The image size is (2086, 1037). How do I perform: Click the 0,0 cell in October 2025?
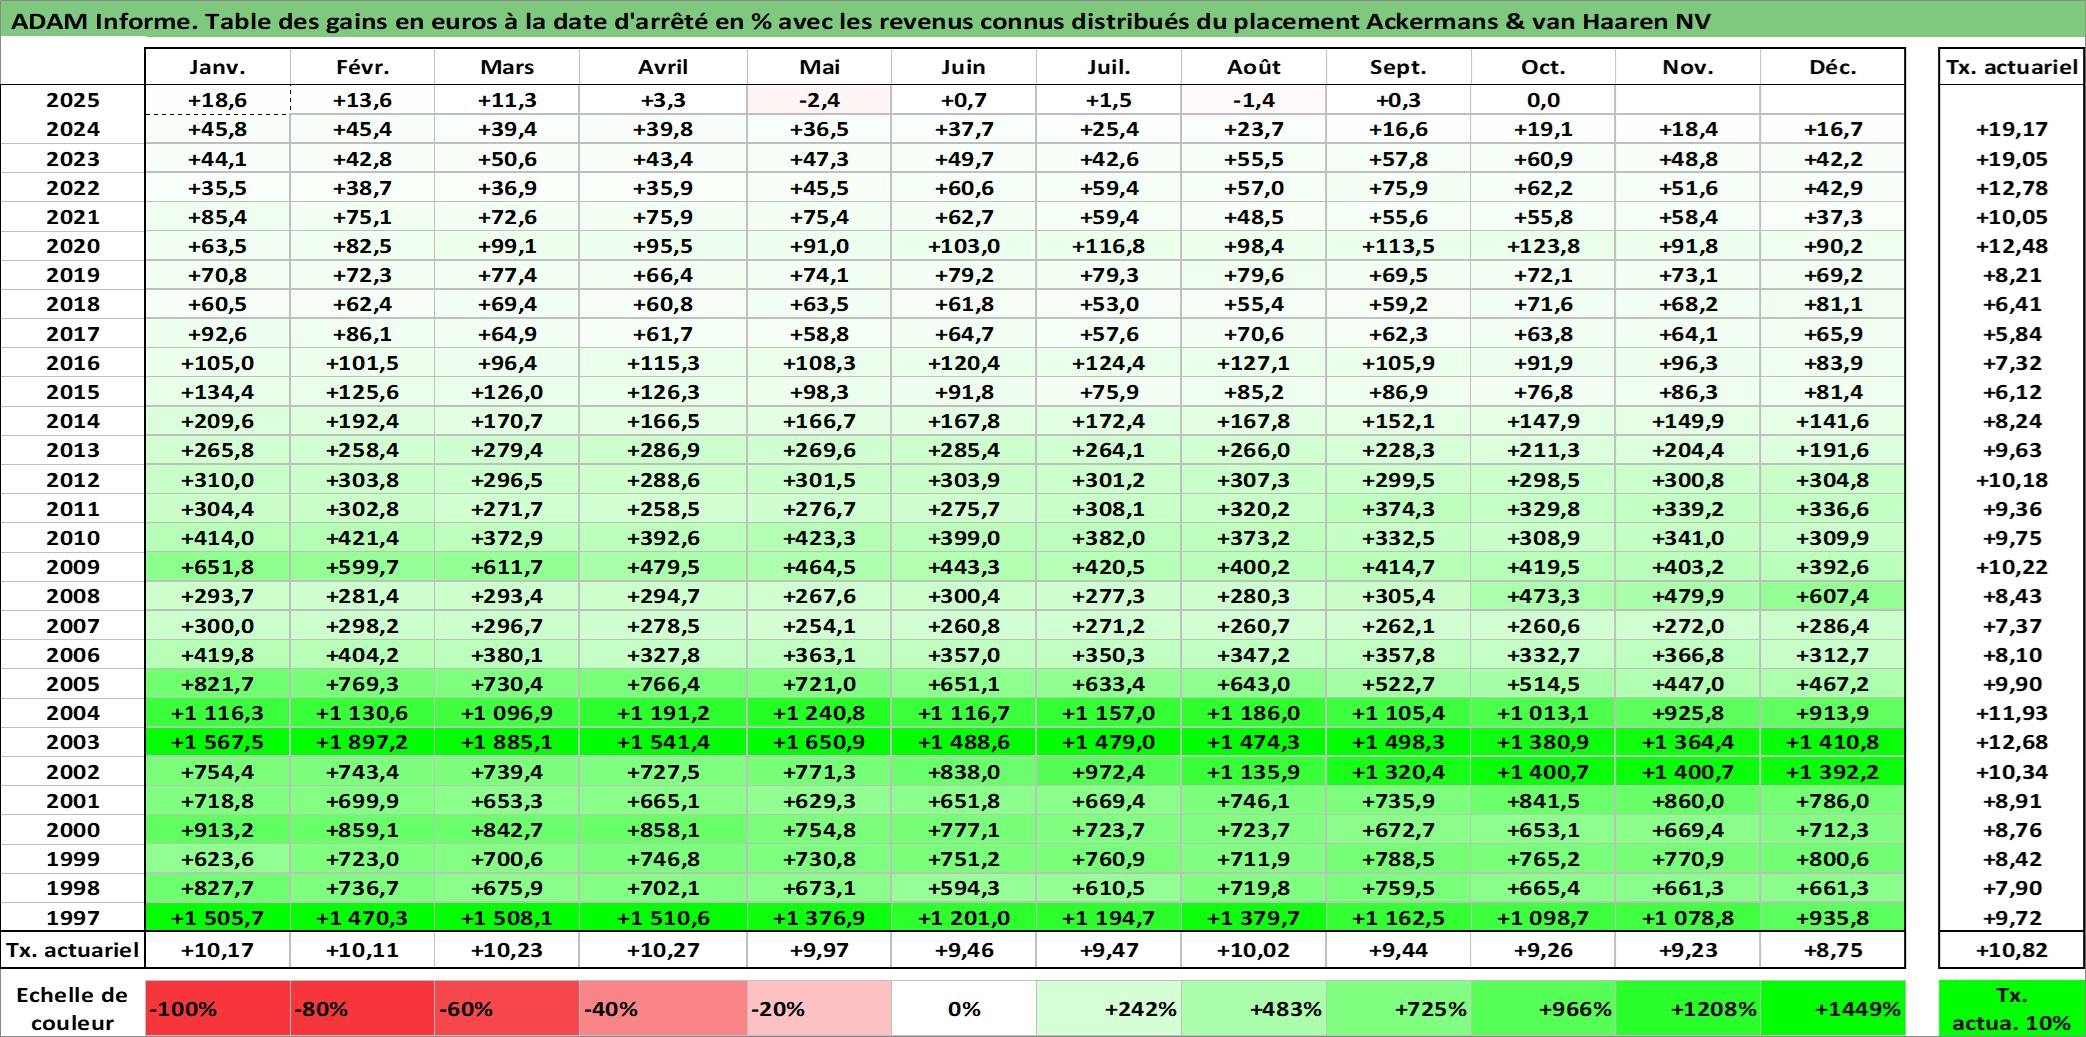click(x=1544, y=100)
